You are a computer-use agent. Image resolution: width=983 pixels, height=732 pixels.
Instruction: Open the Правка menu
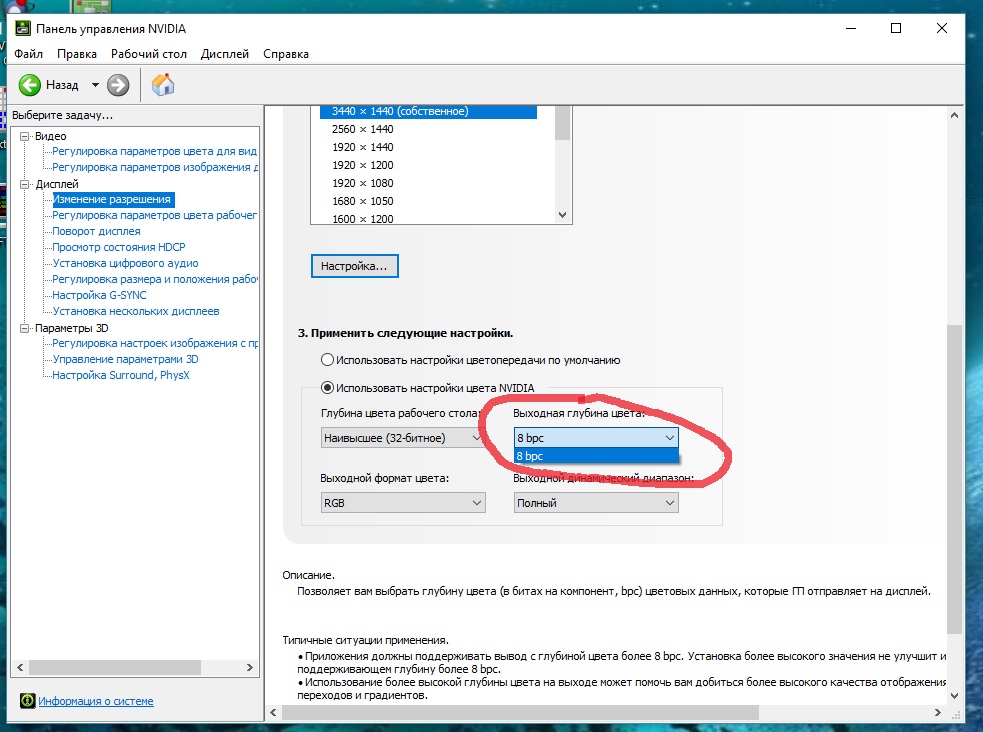76,54
